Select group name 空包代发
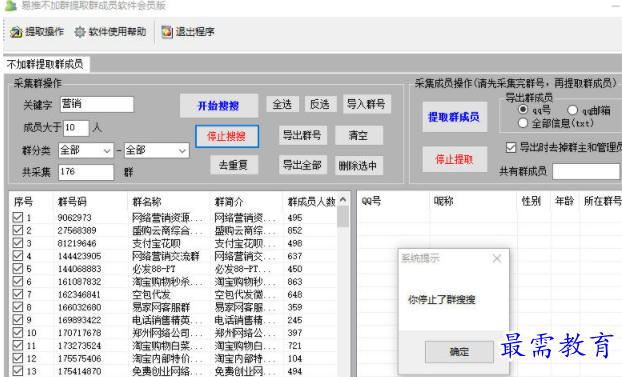The image size is (622, 377). (x=152, y=294)
